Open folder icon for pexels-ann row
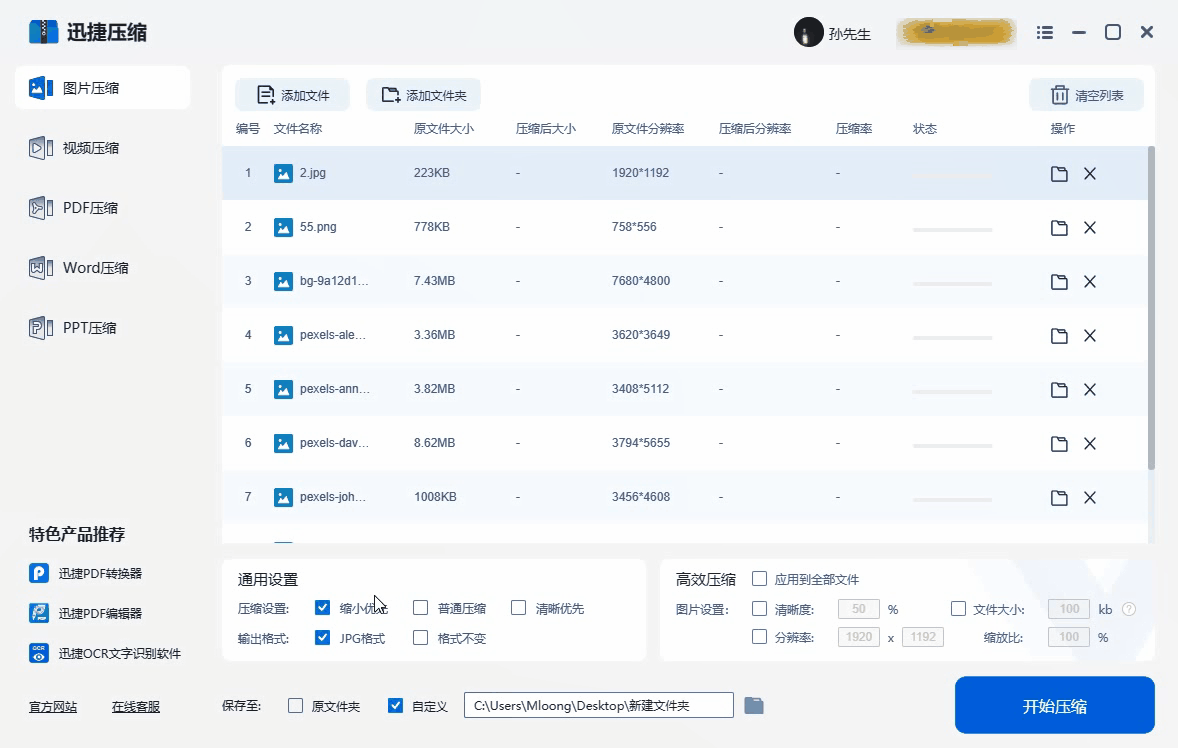Viewport: 1178px width, 748px height. click(x=1059, y=390)
